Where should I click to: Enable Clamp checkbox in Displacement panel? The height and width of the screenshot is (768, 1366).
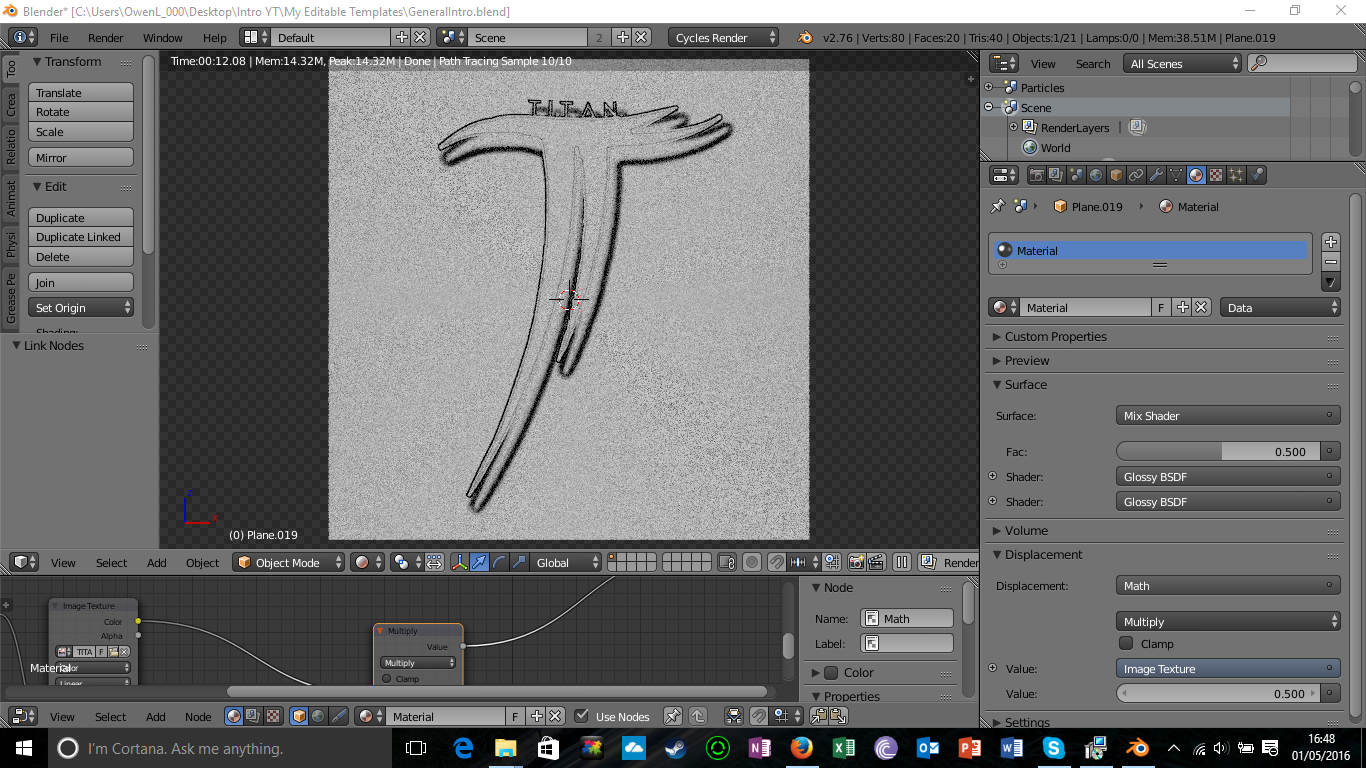pyautogui.click(x=1126, y=644)
